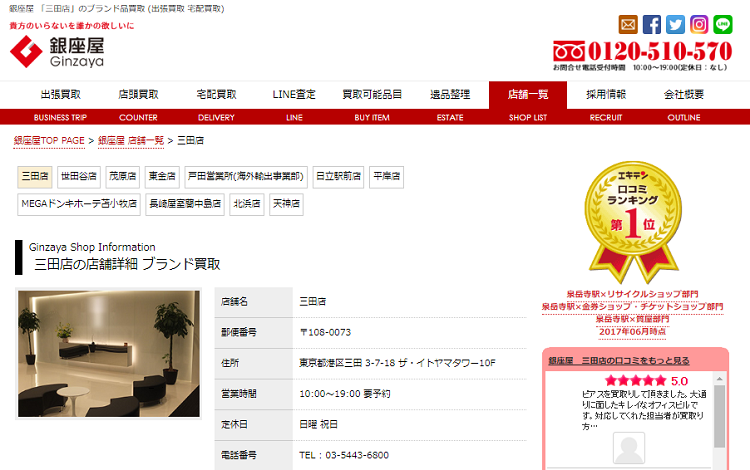Click 泉岳寺駅×金券ショップ・チケットショップ部門 link

[632, 306]
